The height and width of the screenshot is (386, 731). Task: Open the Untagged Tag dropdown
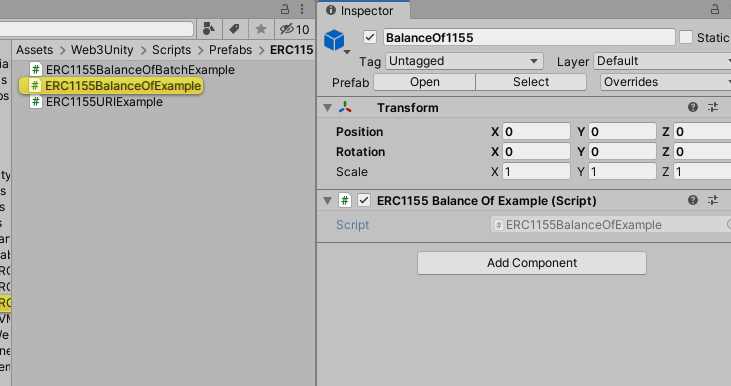pyautogui.click(x=464, y=61)
